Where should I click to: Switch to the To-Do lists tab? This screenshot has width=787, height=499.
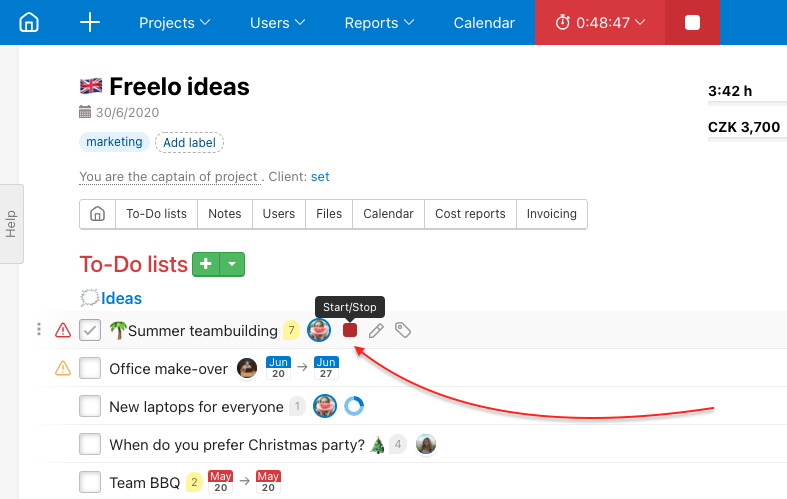tap(157, 214)
